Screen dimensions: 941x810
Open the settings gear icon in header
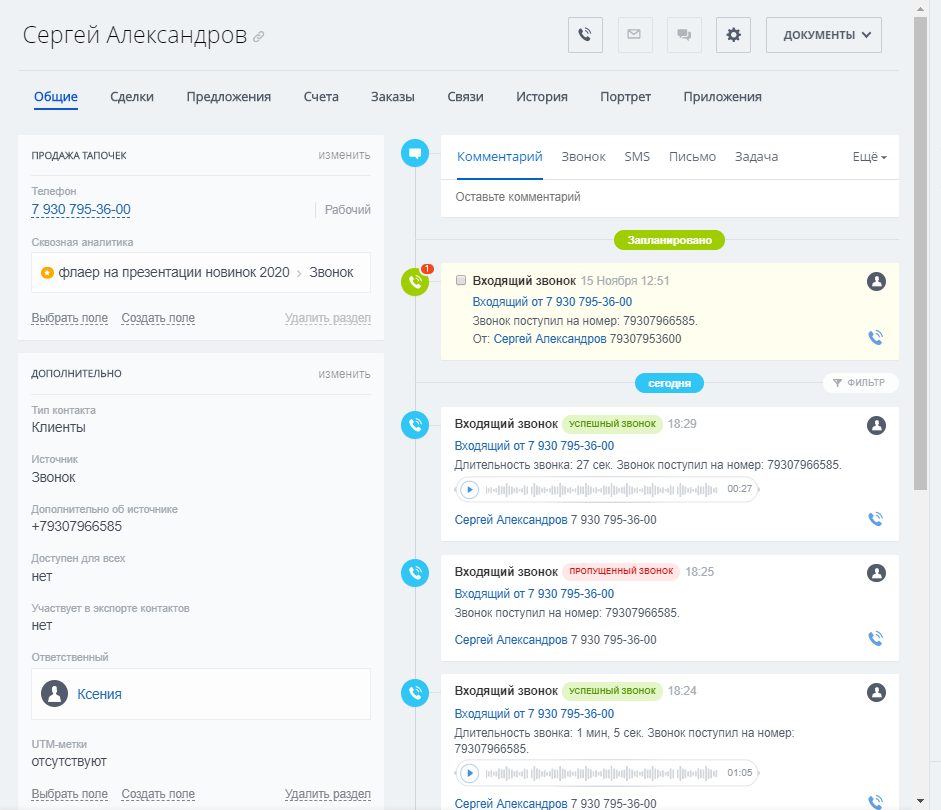click(x=733, y=34)
